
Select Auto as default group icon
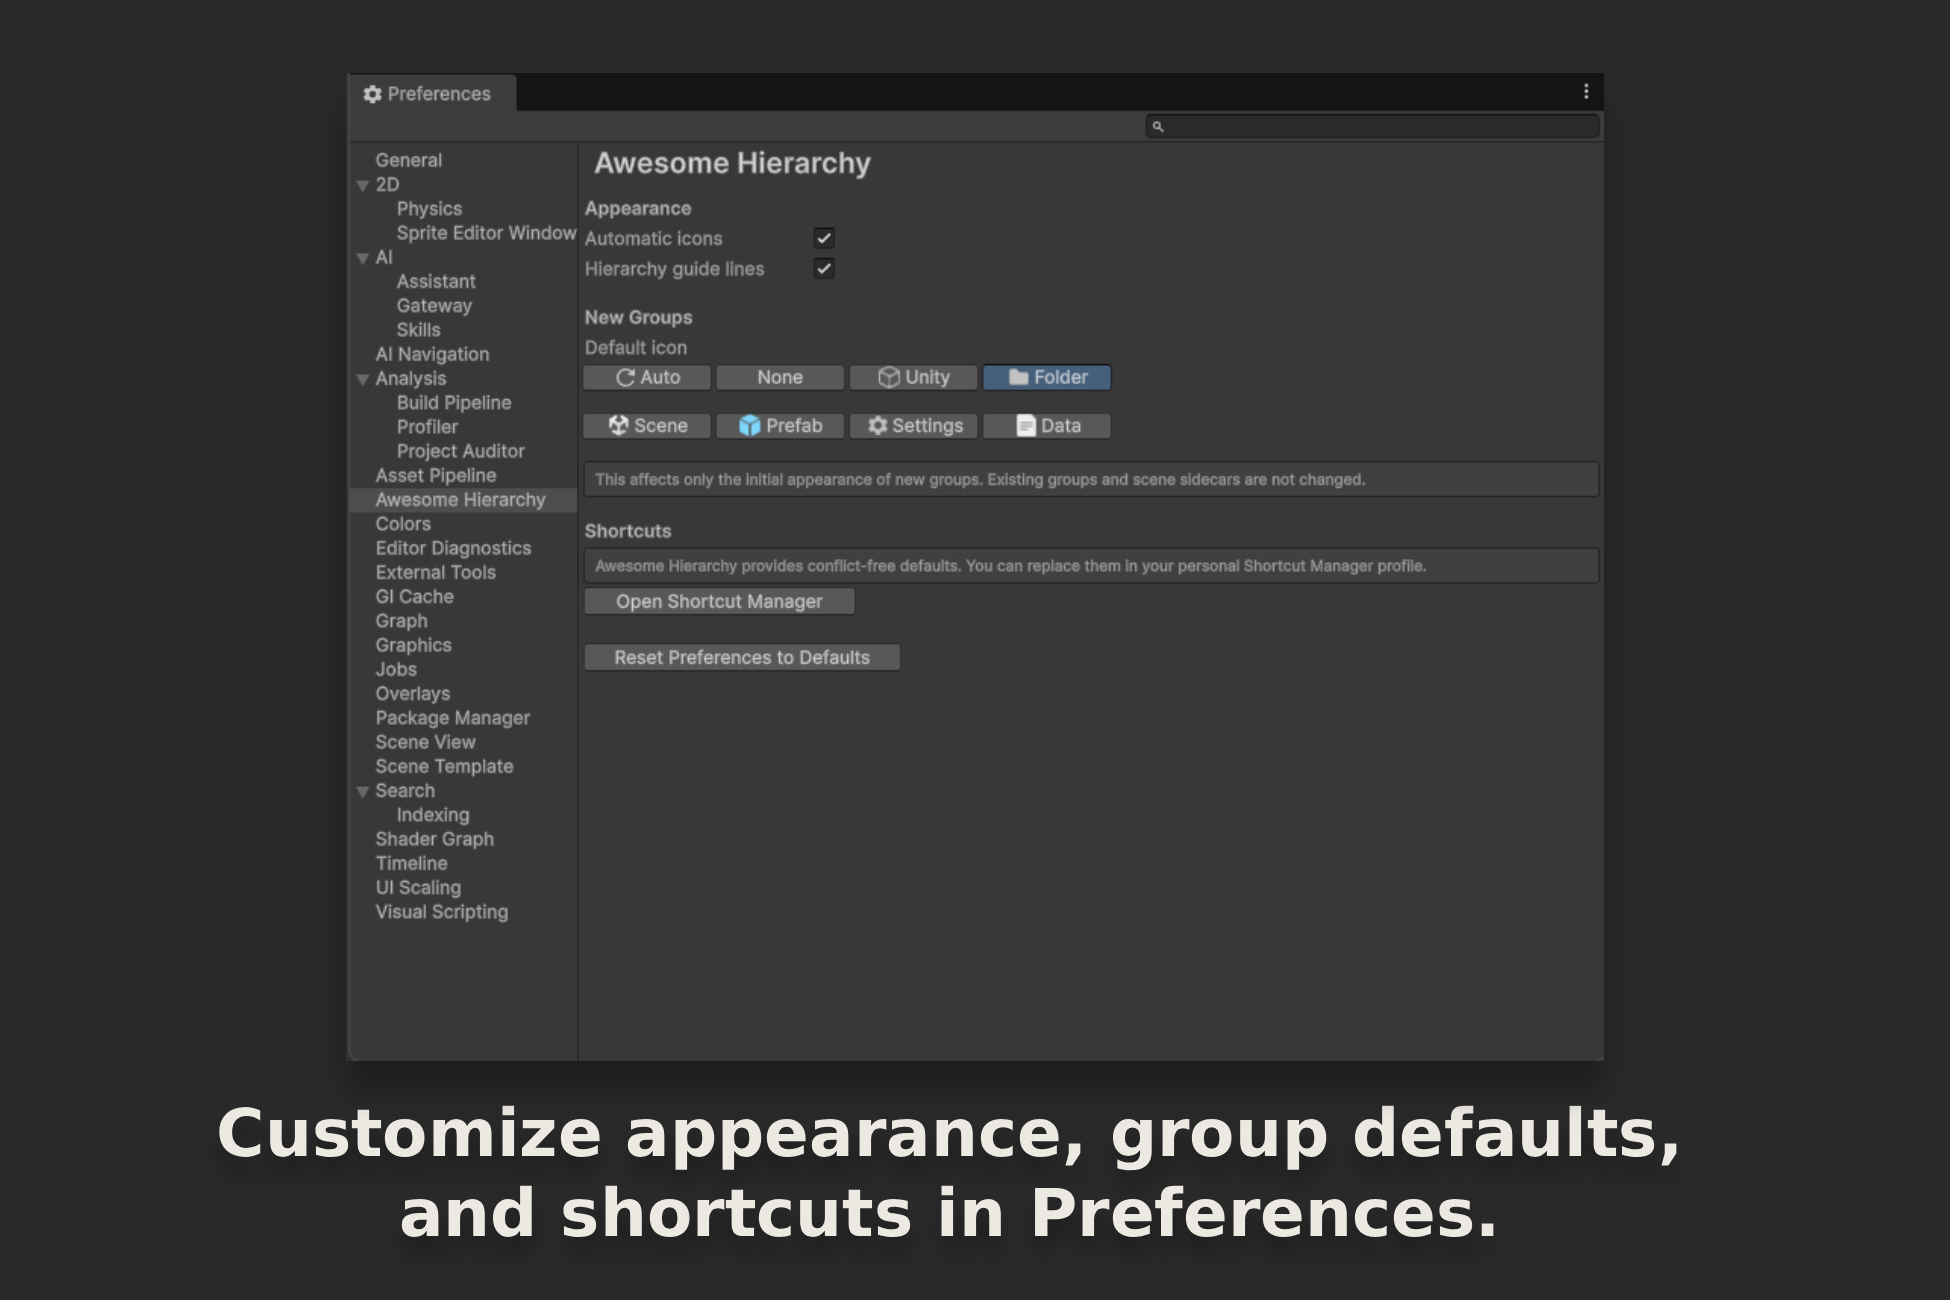[x=647, y=377]
